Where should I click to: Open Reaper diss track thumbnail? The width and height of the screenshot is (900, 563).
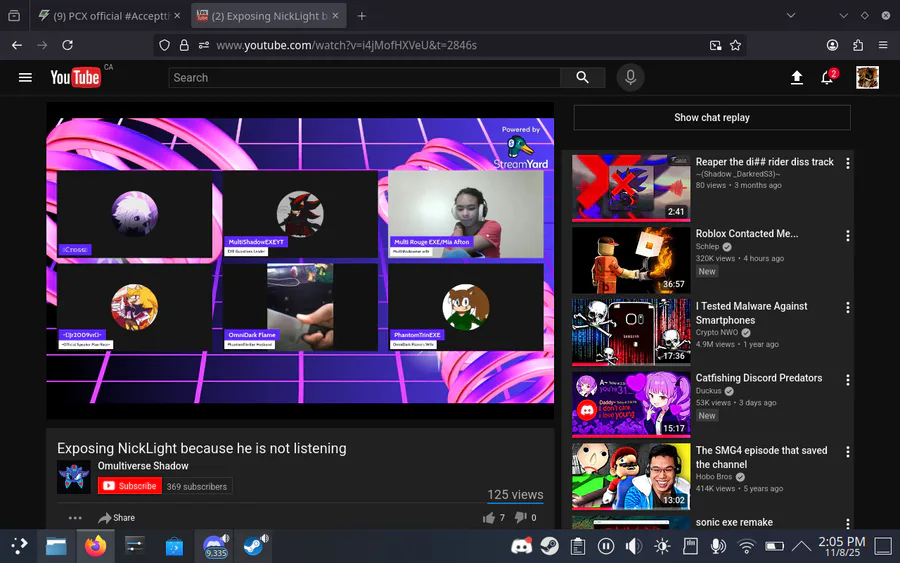[631, 188]
